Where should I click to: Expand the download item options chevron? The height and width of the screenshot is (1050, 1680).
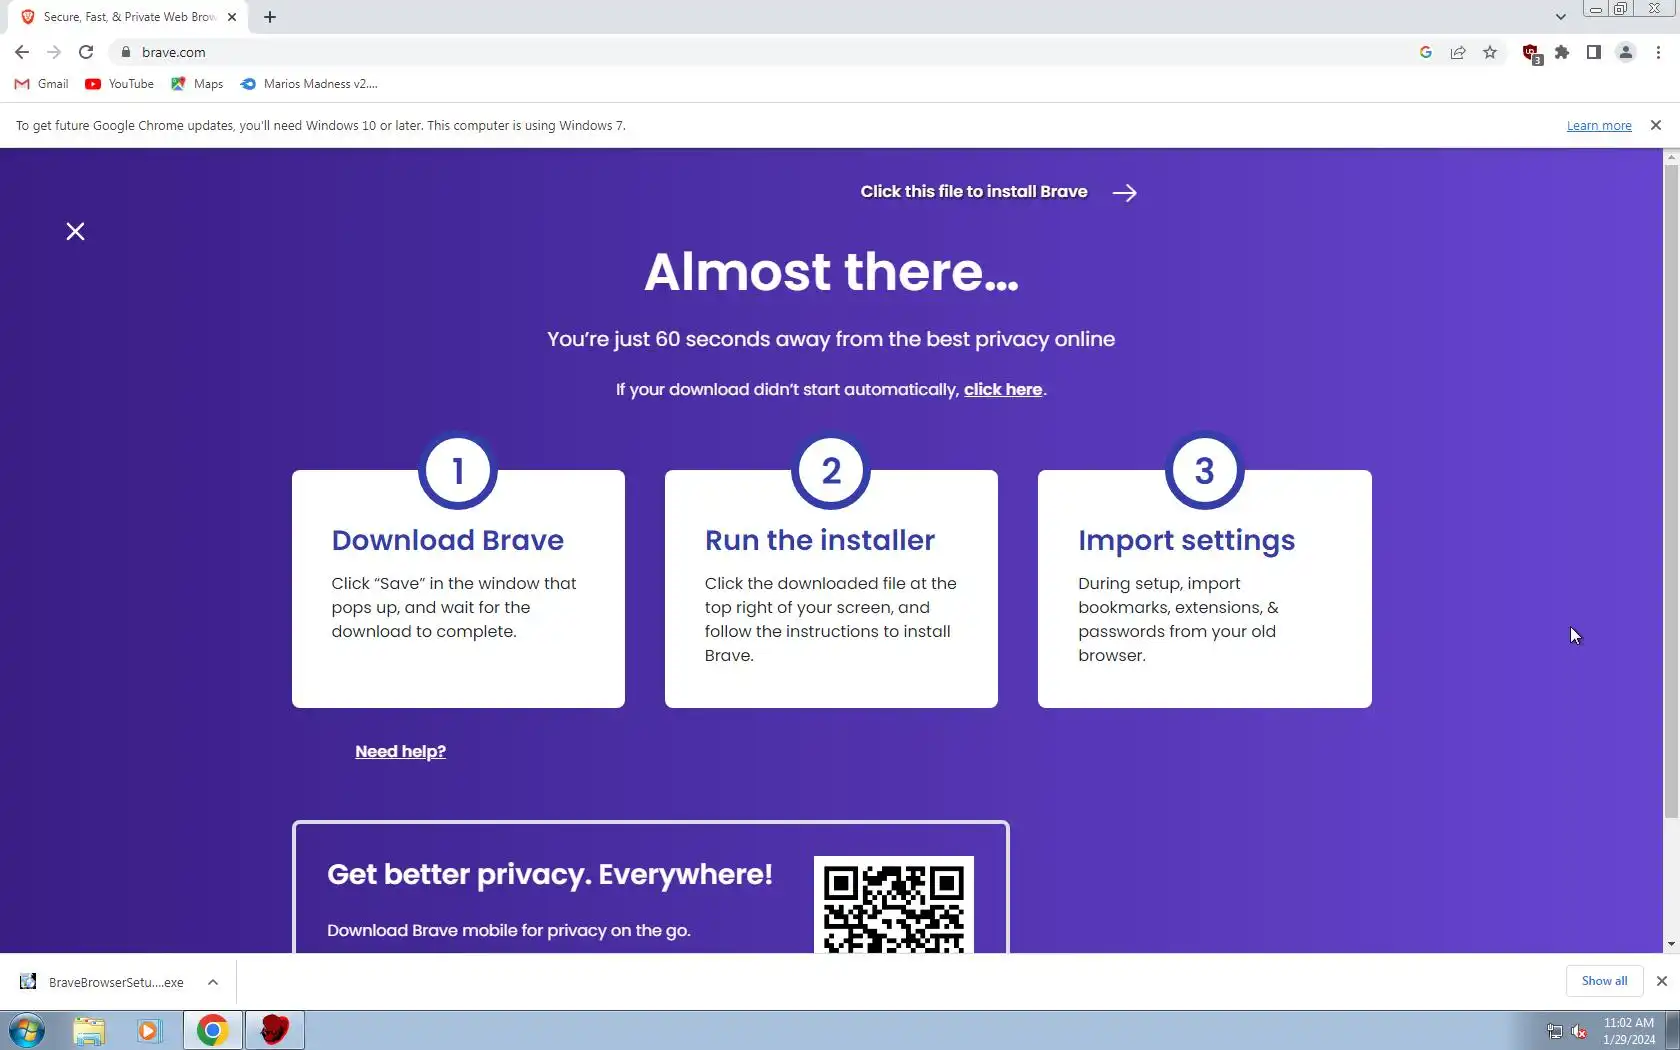pos(213,982)
